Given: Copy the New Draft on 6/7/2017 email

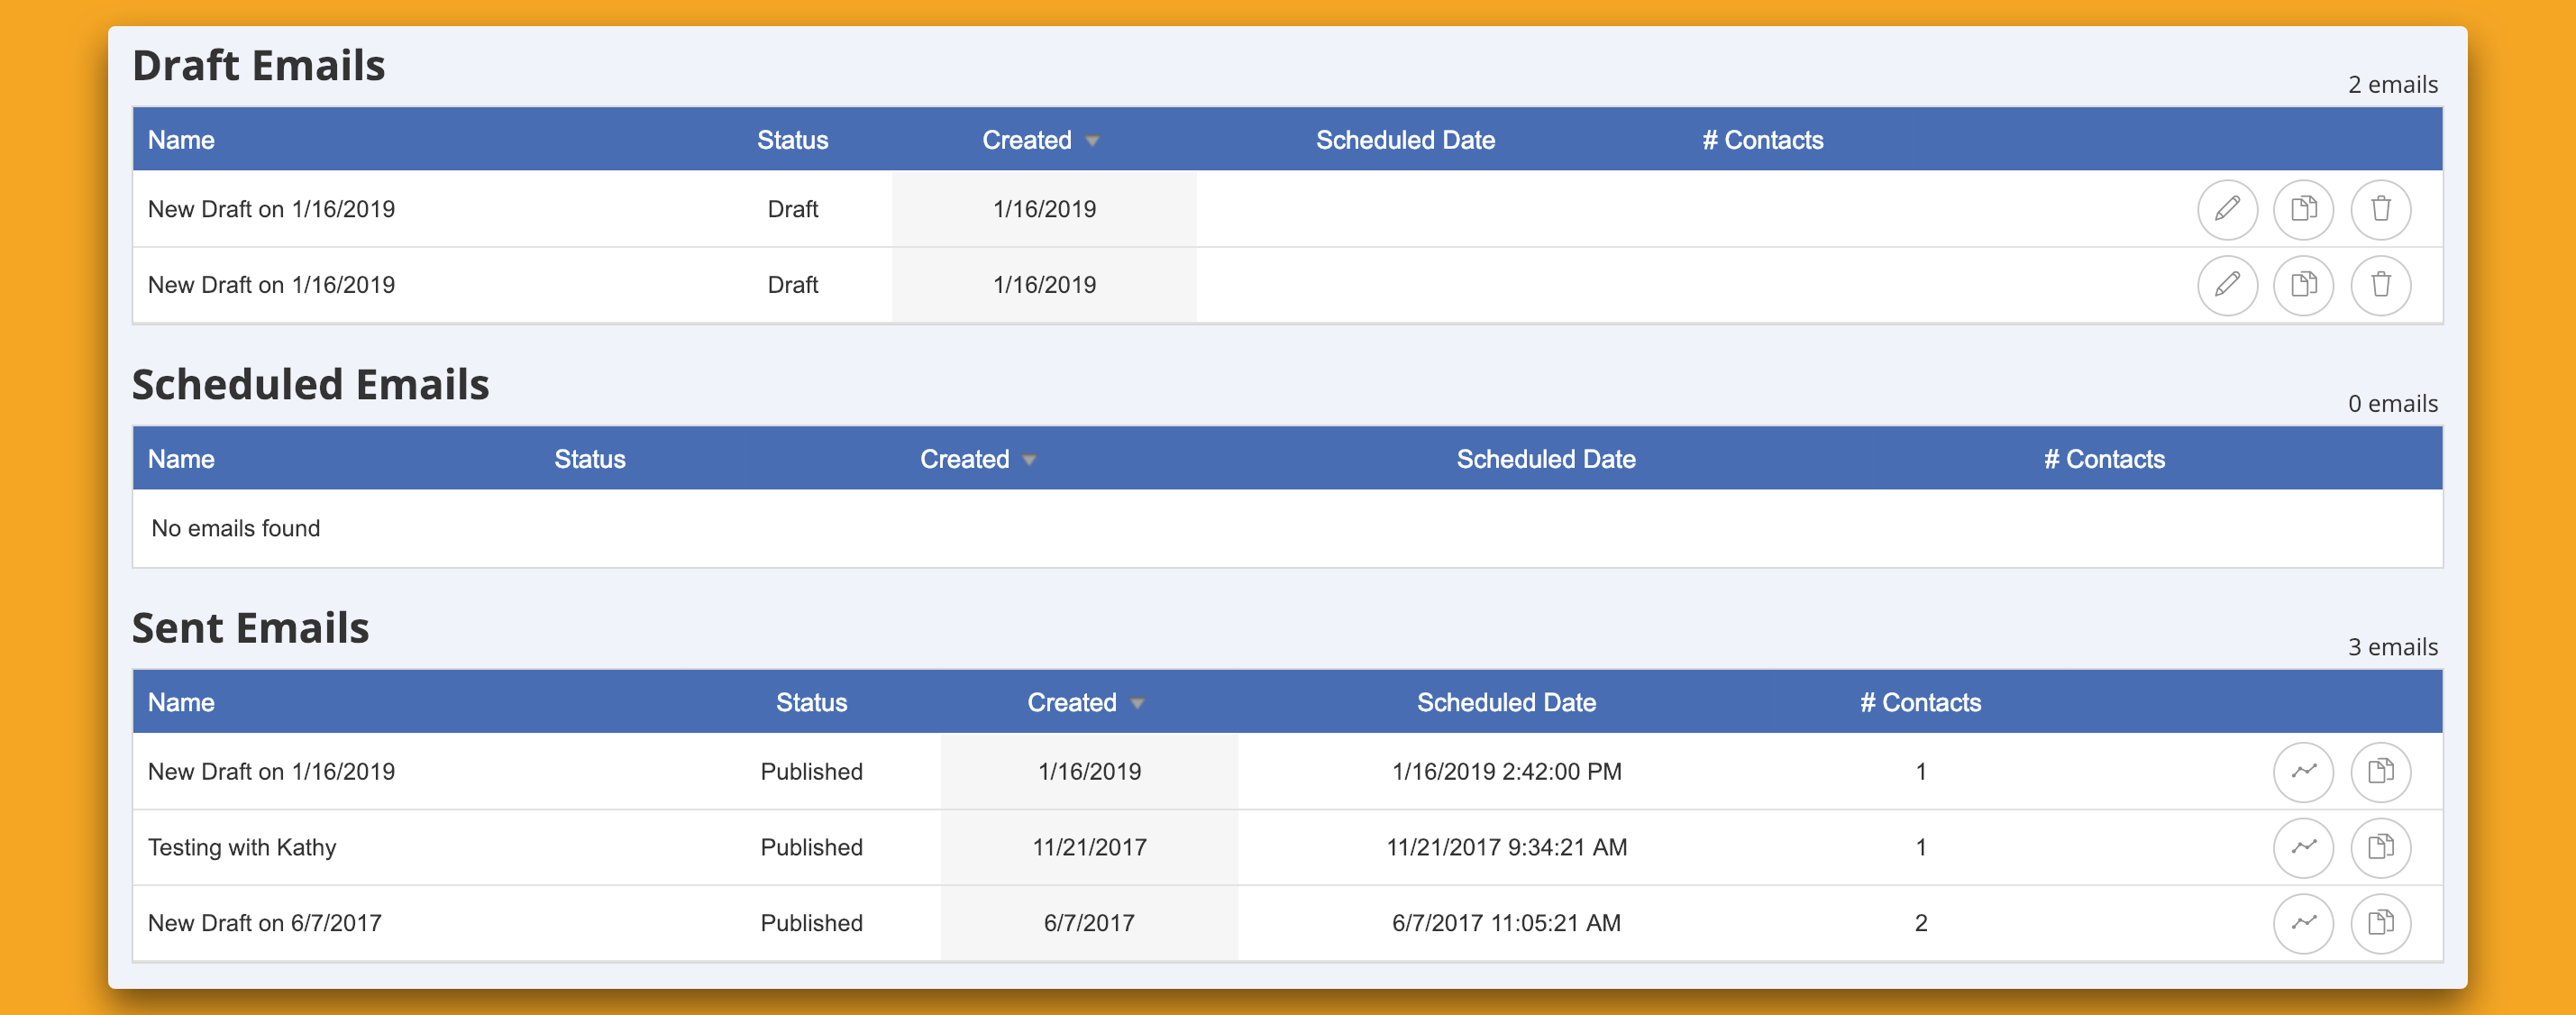Looking at the screenshot, I should coord(2380,923).
